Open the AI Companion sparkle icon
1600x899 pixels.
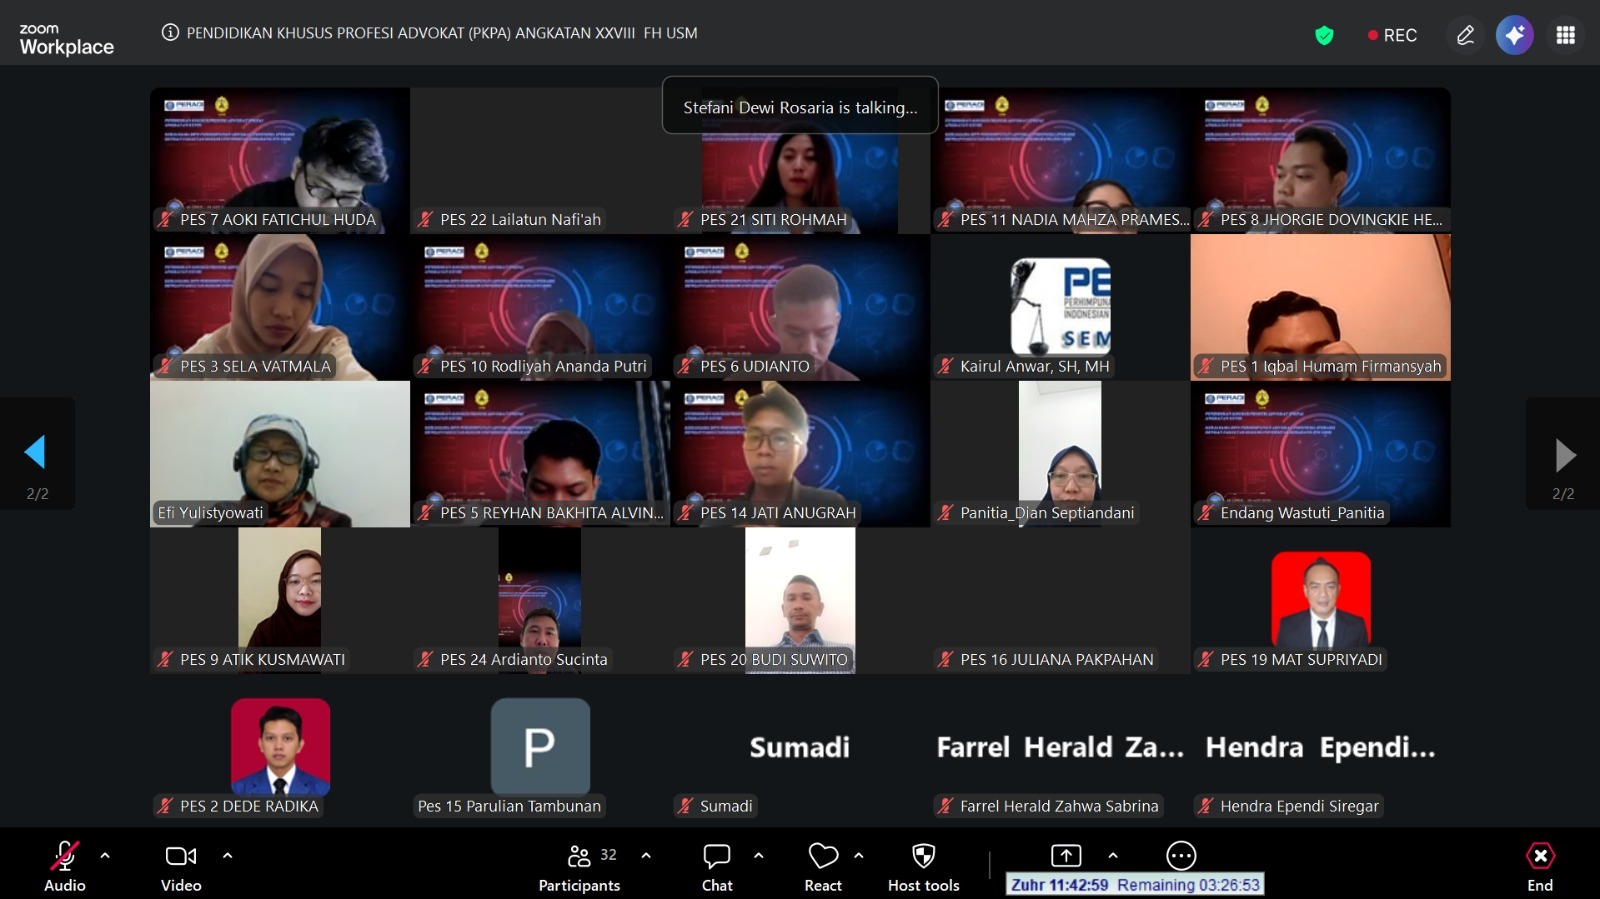pyautogui.click(x=1514, y=35)
